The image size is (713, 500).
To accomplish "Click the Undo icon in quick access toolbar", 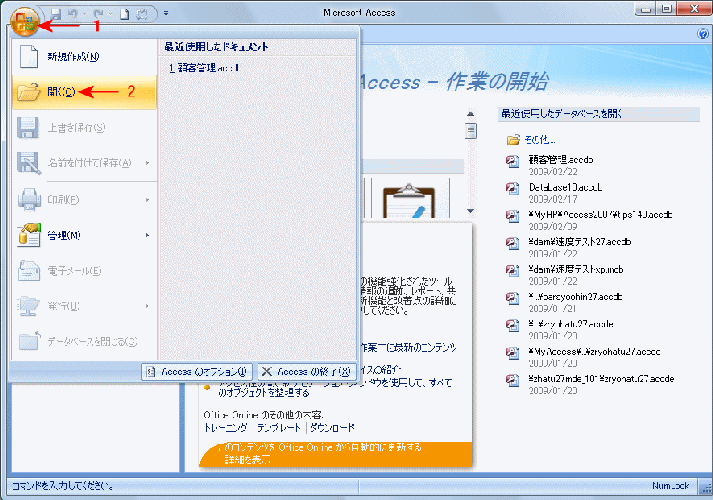I will click(73, 14).
